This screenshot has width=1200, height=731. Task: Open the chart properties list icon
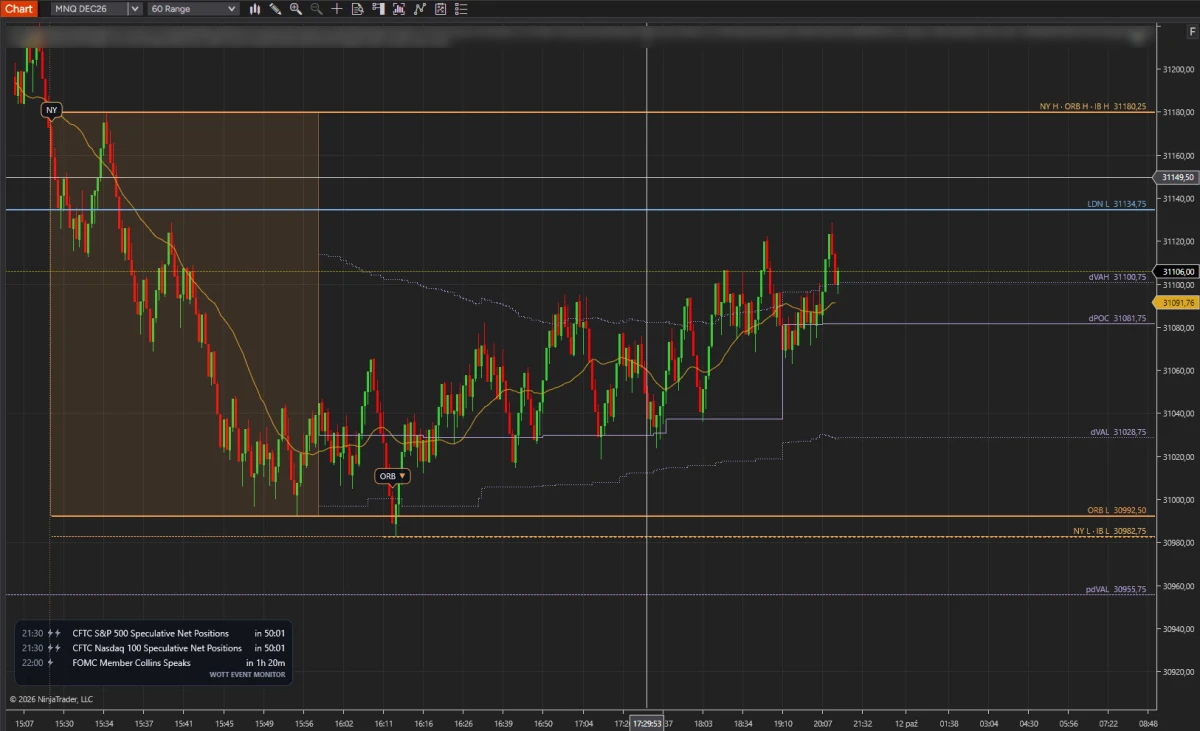pos(461,9)
